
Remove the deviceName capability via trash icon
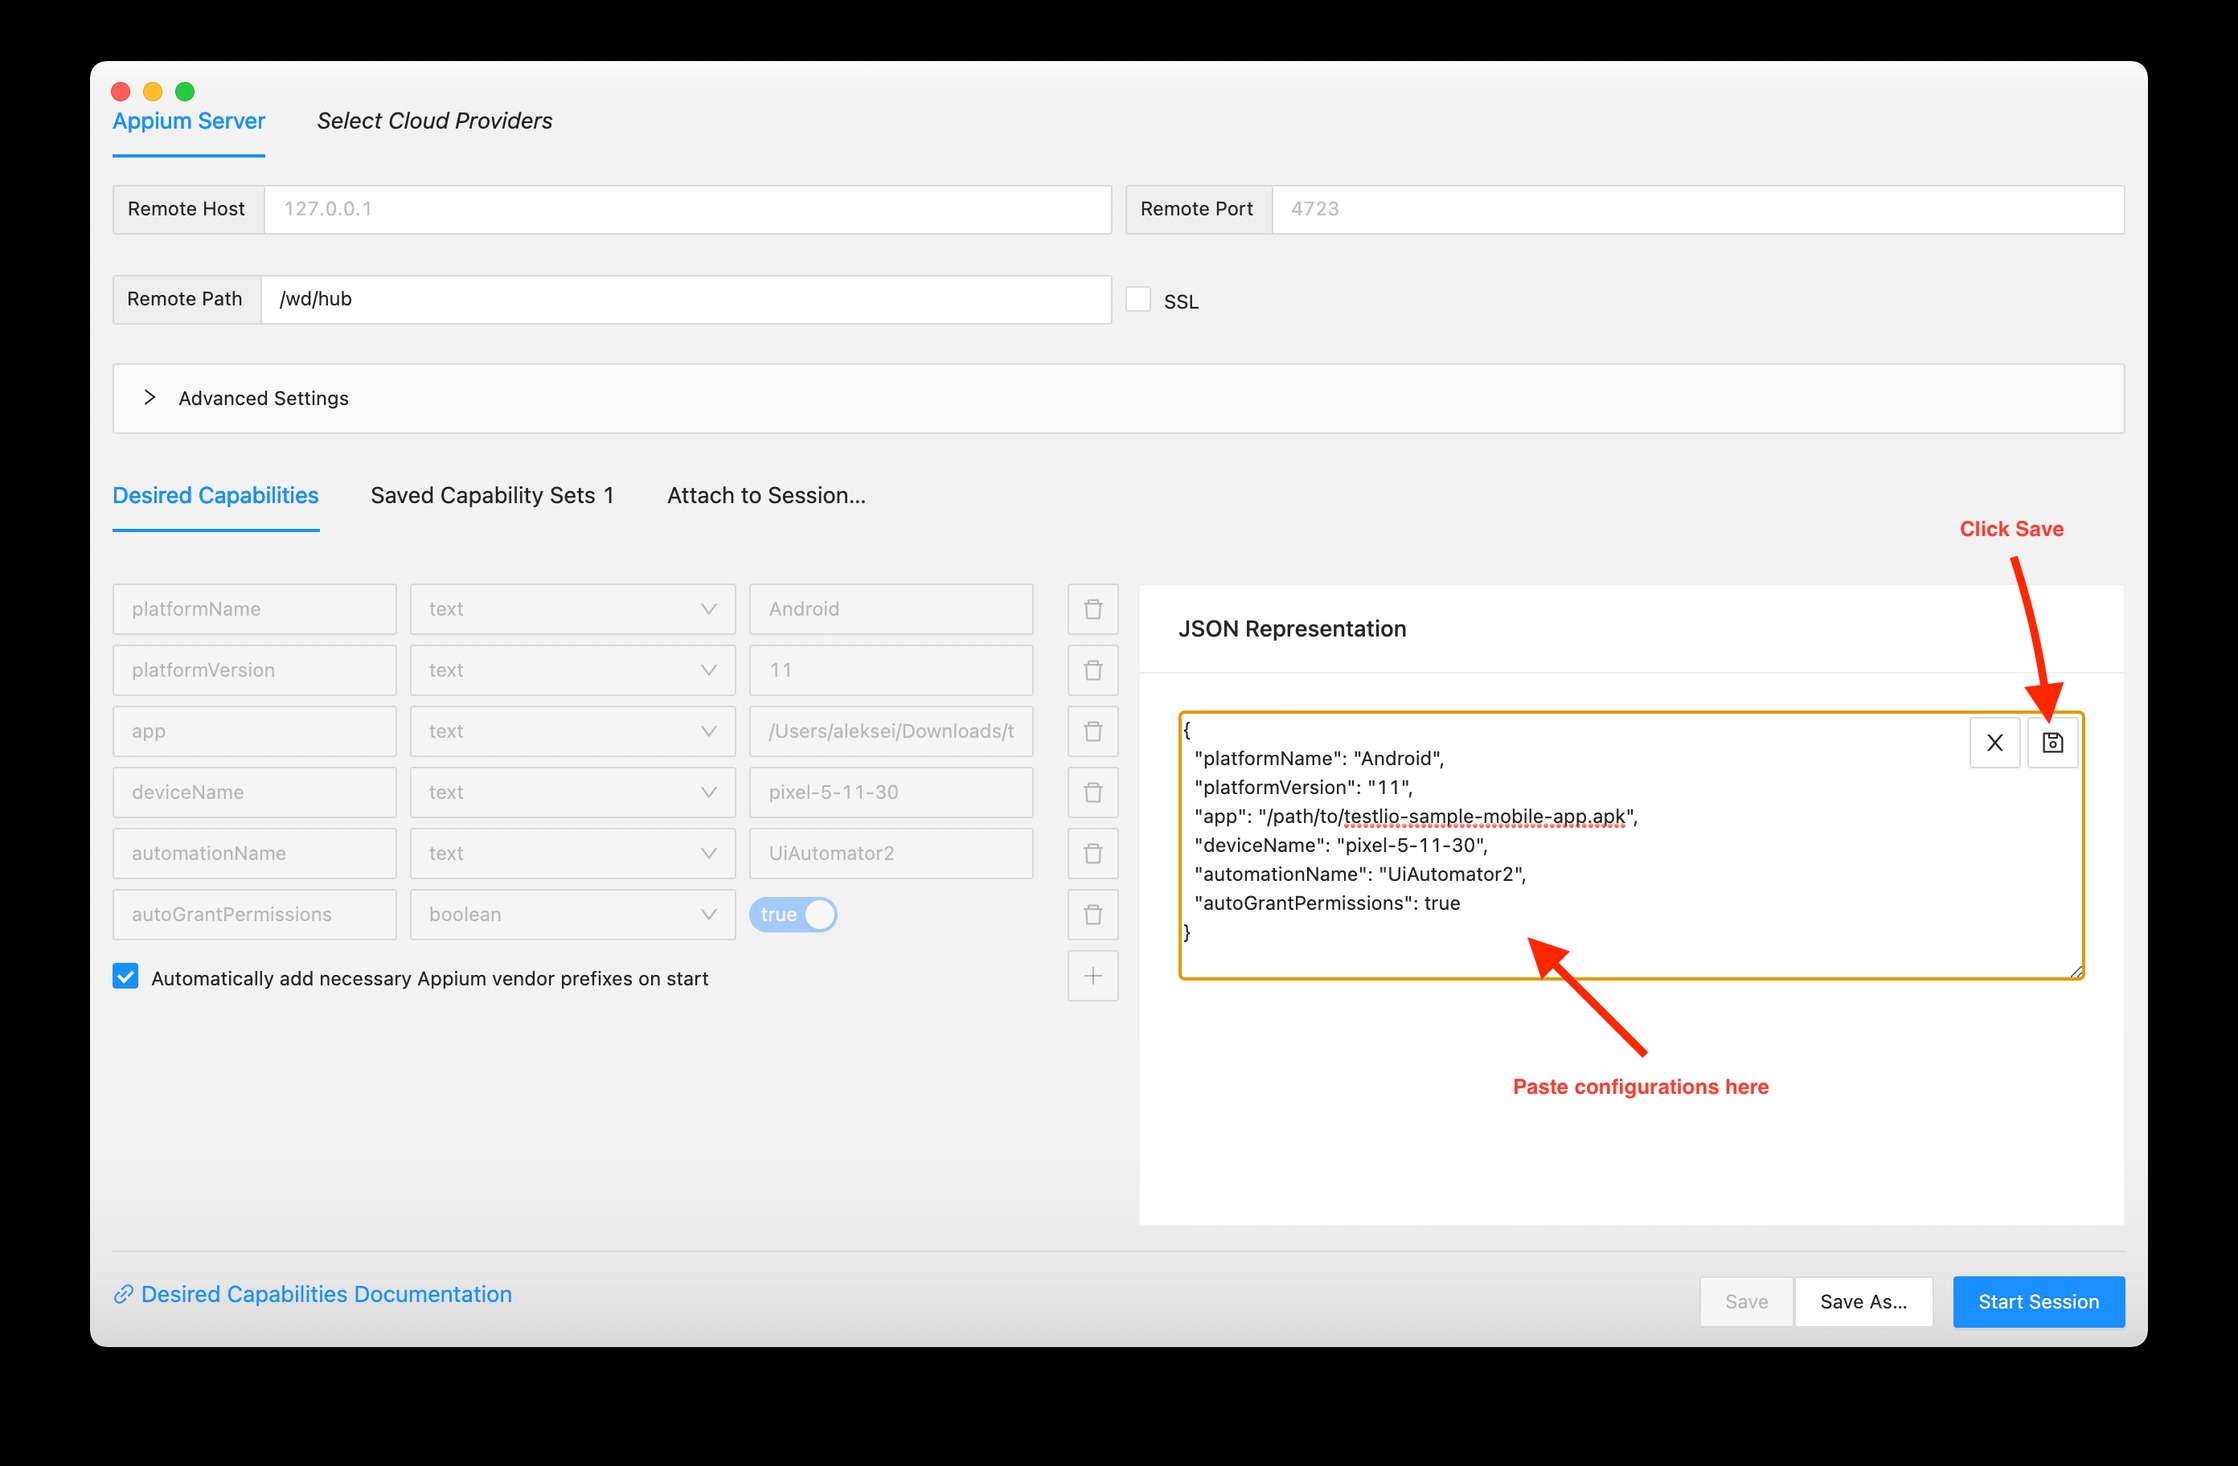(1092, 792)
